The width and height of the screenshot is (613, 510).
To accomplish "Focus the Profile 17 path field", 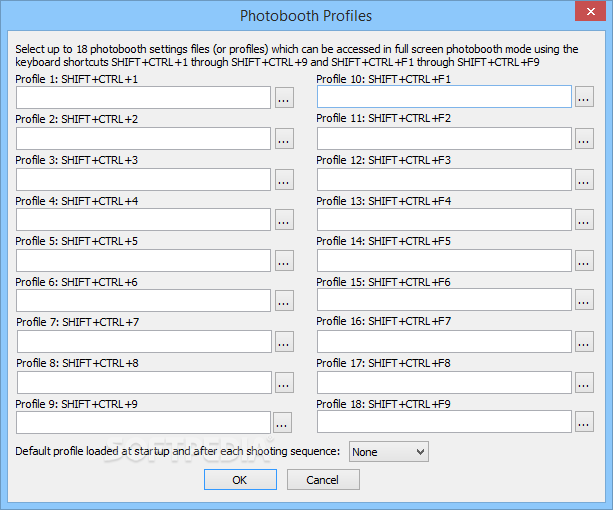I will [x=444, y=383].
